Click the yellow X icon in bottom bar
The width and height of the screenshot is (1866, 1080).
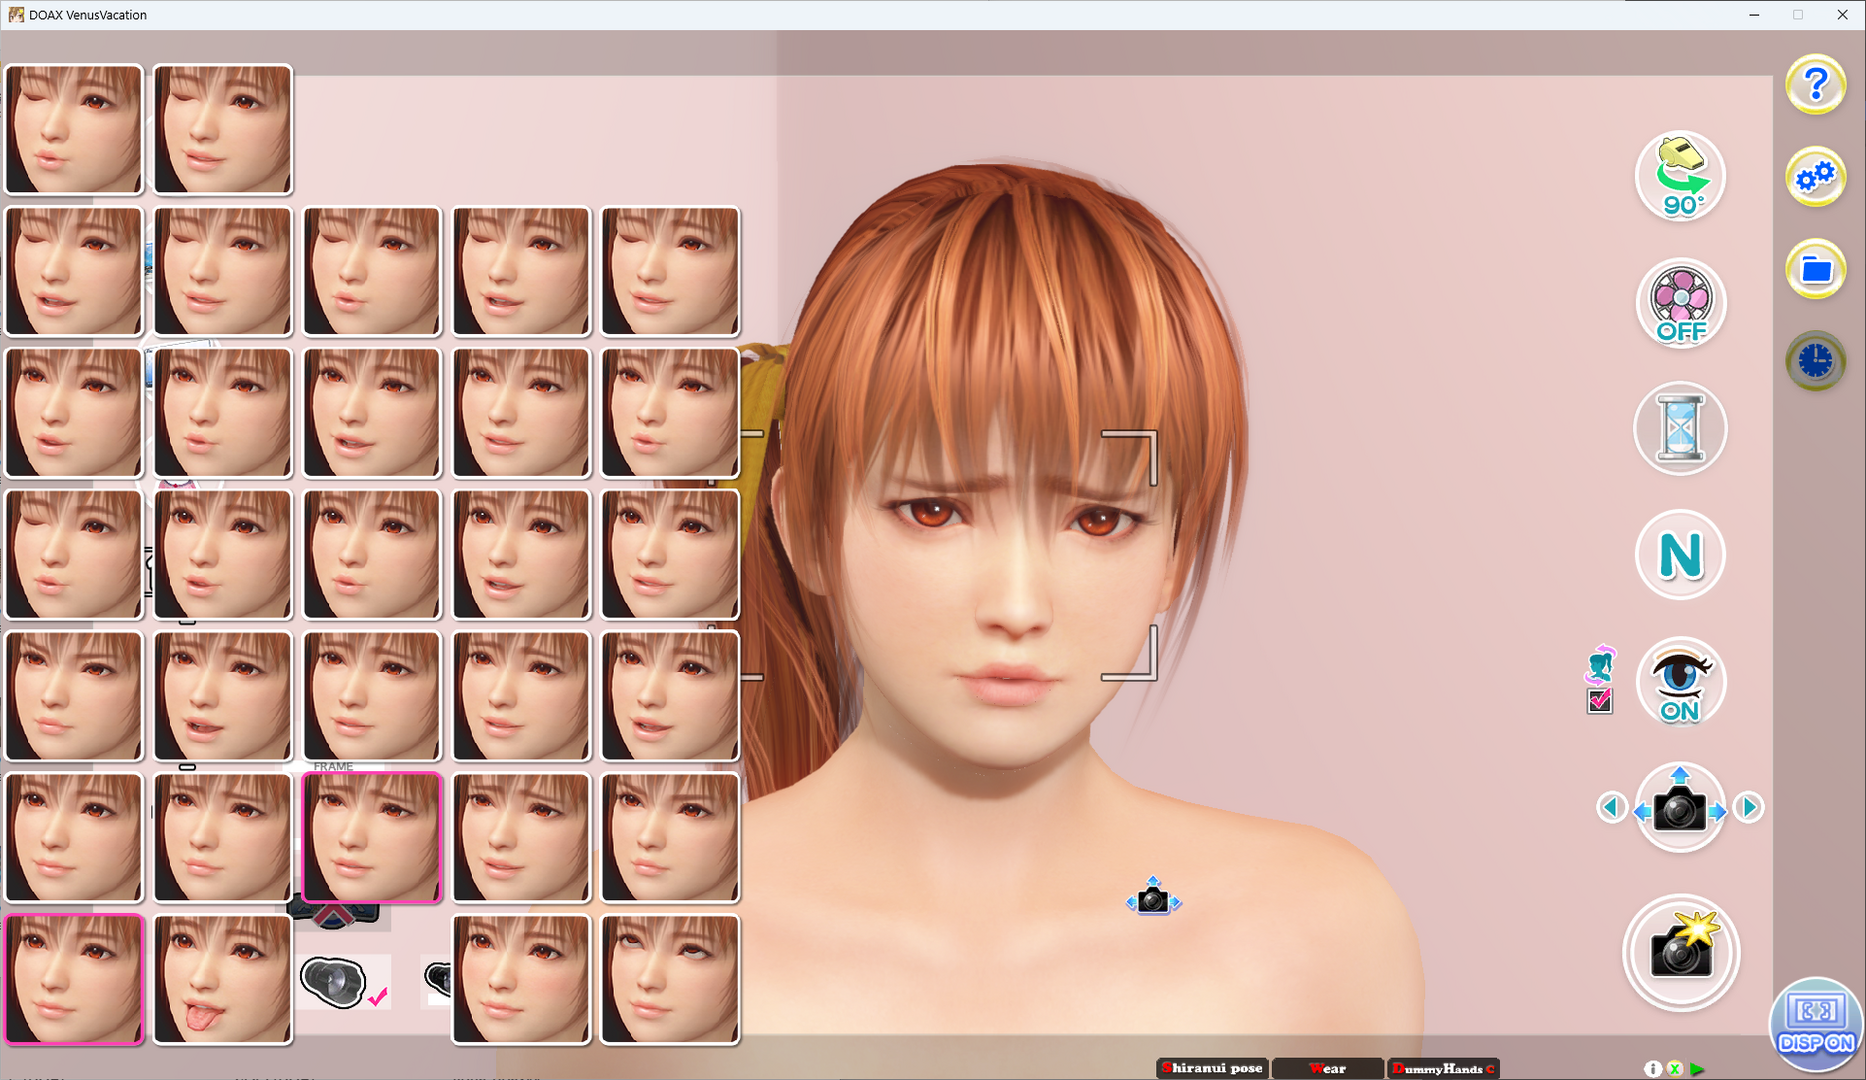tap(1675, 1069)
